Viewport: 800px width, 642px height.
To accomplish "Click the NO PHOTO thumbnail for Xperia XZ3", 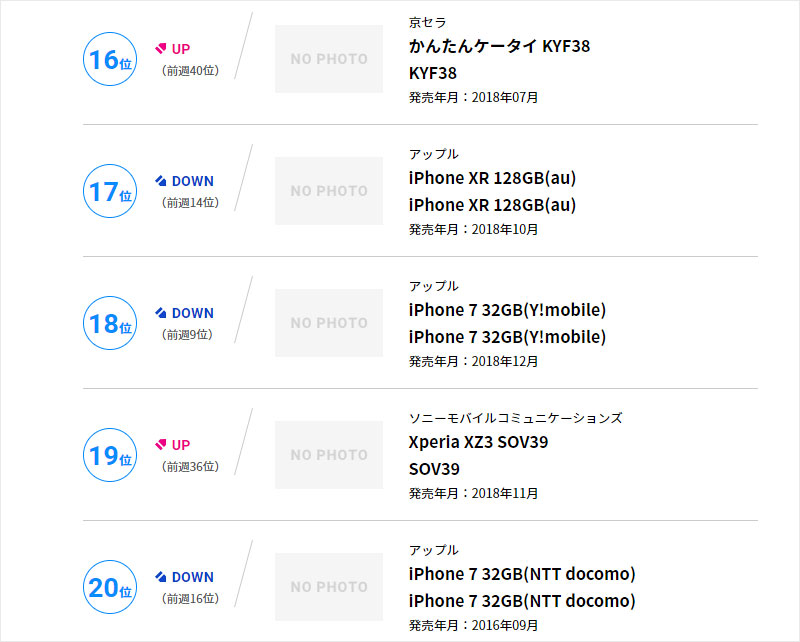I will point(329,455).
